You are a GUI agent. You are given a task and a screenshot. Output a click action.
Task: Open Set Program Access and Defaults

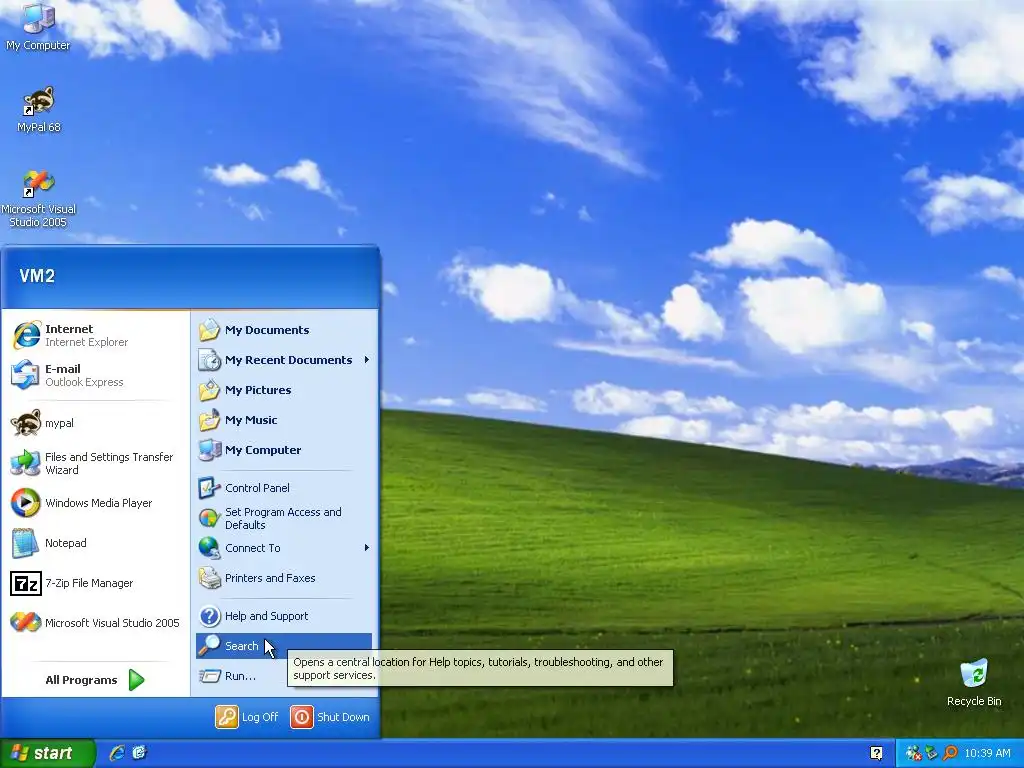click(x=284, y=518)
